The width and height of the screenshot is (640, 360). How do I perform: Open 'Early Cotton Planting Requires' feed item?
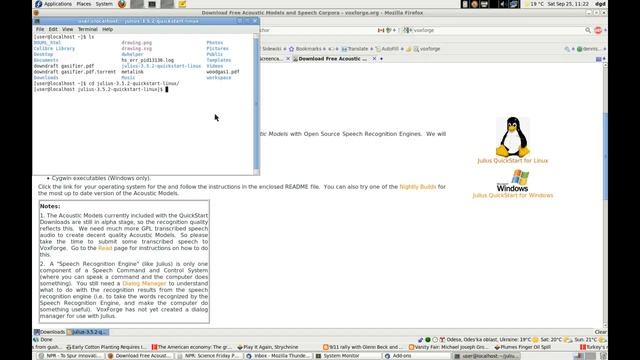coord(106,347)
